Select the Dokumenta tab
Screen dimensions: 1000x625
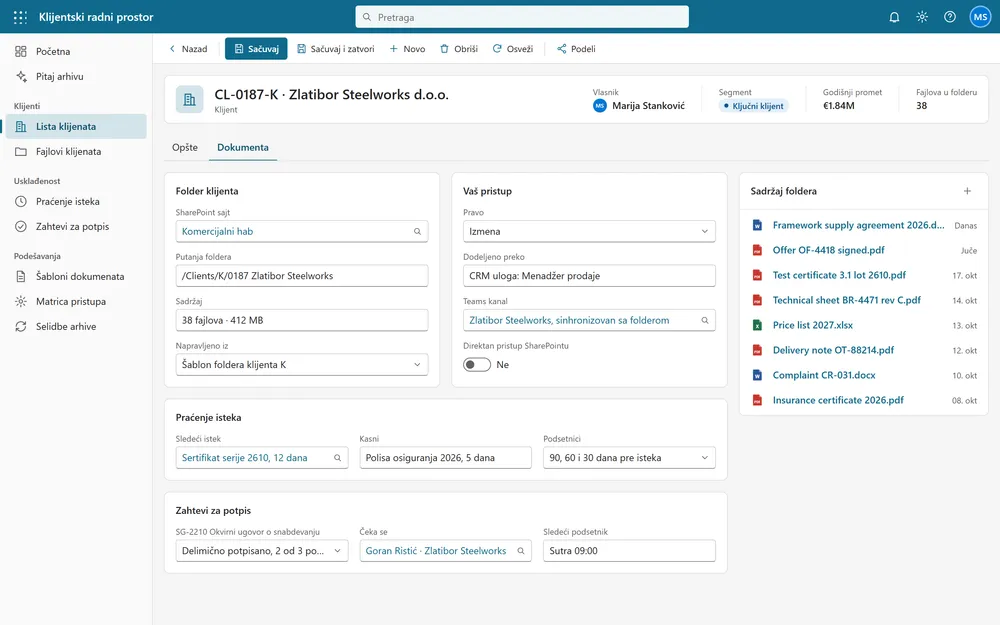pyautogui.click(x=243, y=147)
